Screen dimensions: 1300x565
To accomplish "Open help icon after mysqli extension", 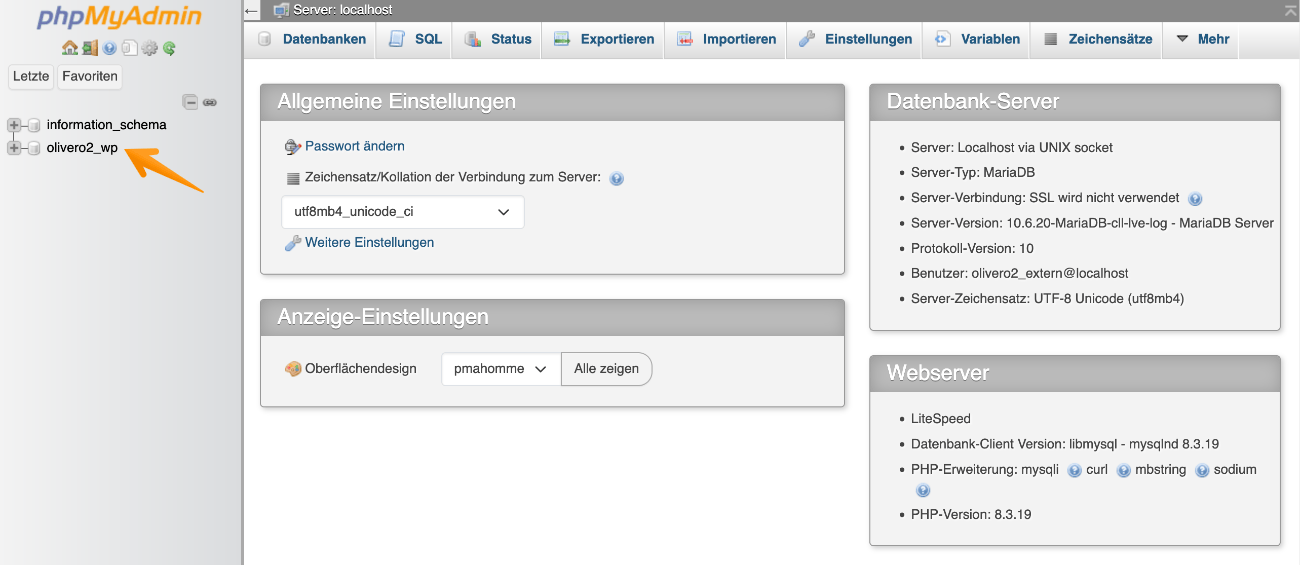I will pos(1074,470).
